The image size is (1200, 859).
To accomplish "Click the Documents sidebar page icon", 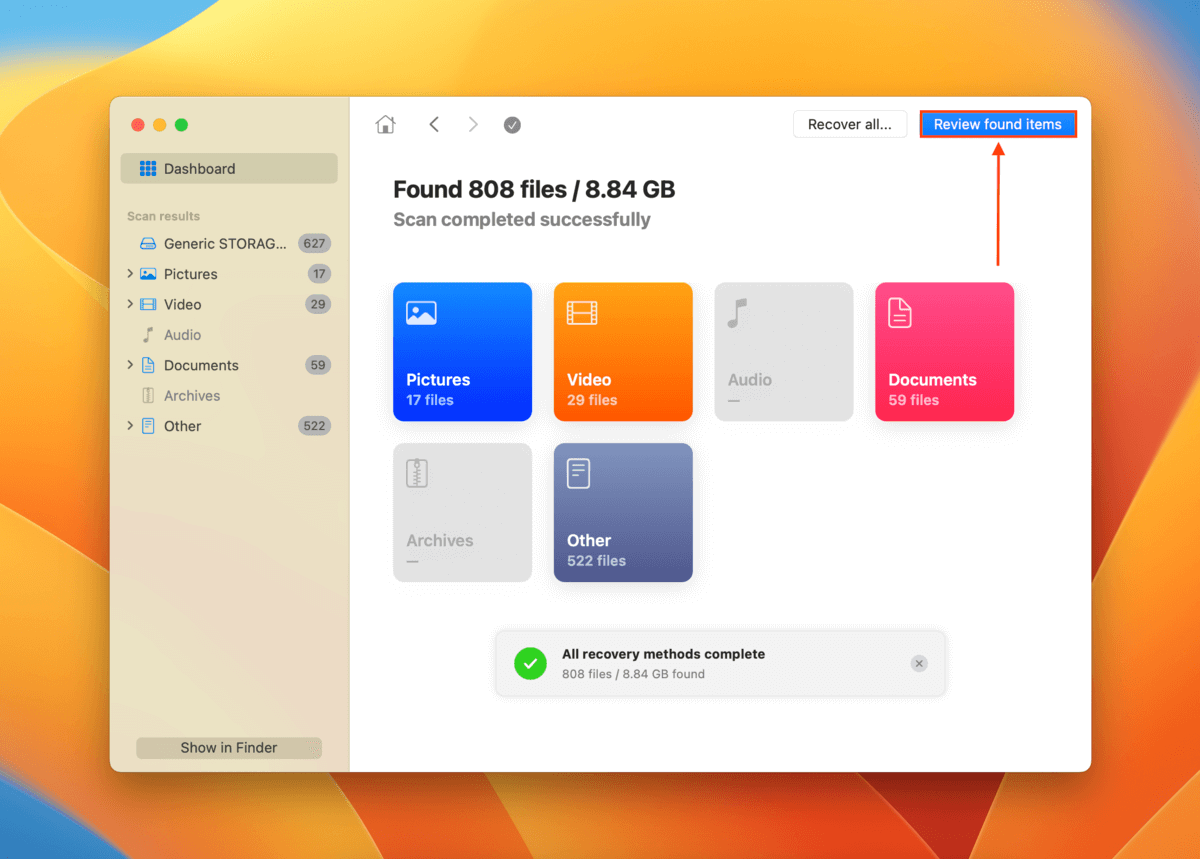I will 148,365.
